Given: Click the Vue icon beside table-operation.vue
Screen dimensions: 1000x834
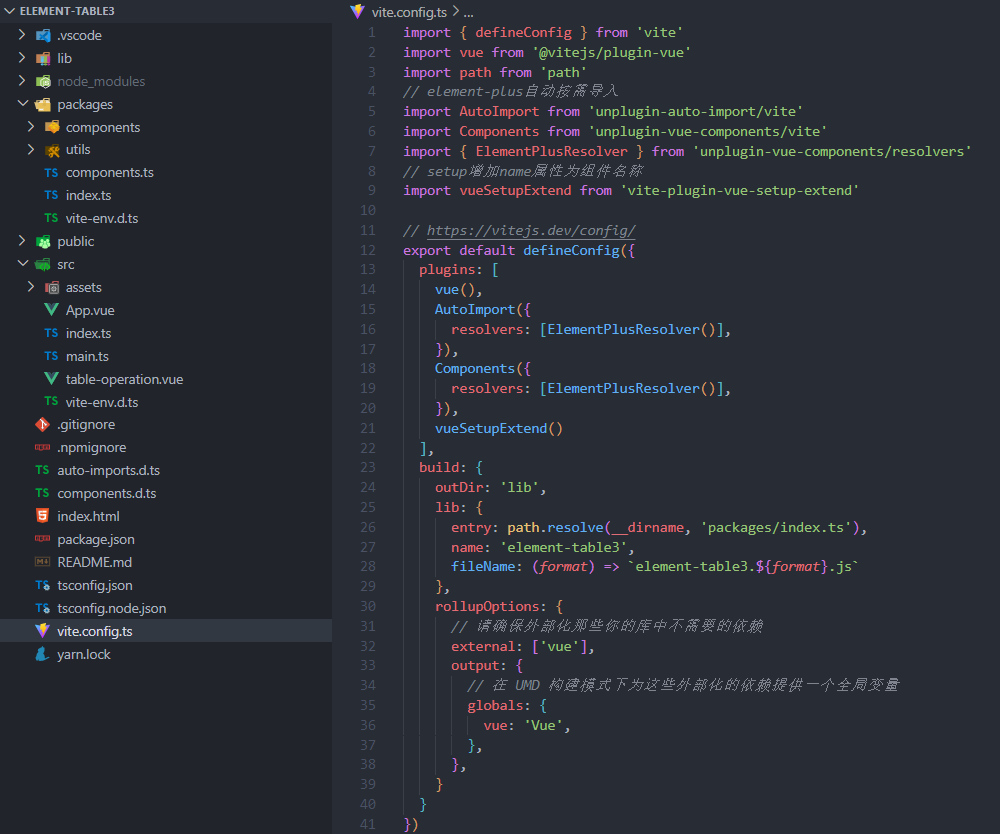Looking at the screenshot, I should click(52, 379).
